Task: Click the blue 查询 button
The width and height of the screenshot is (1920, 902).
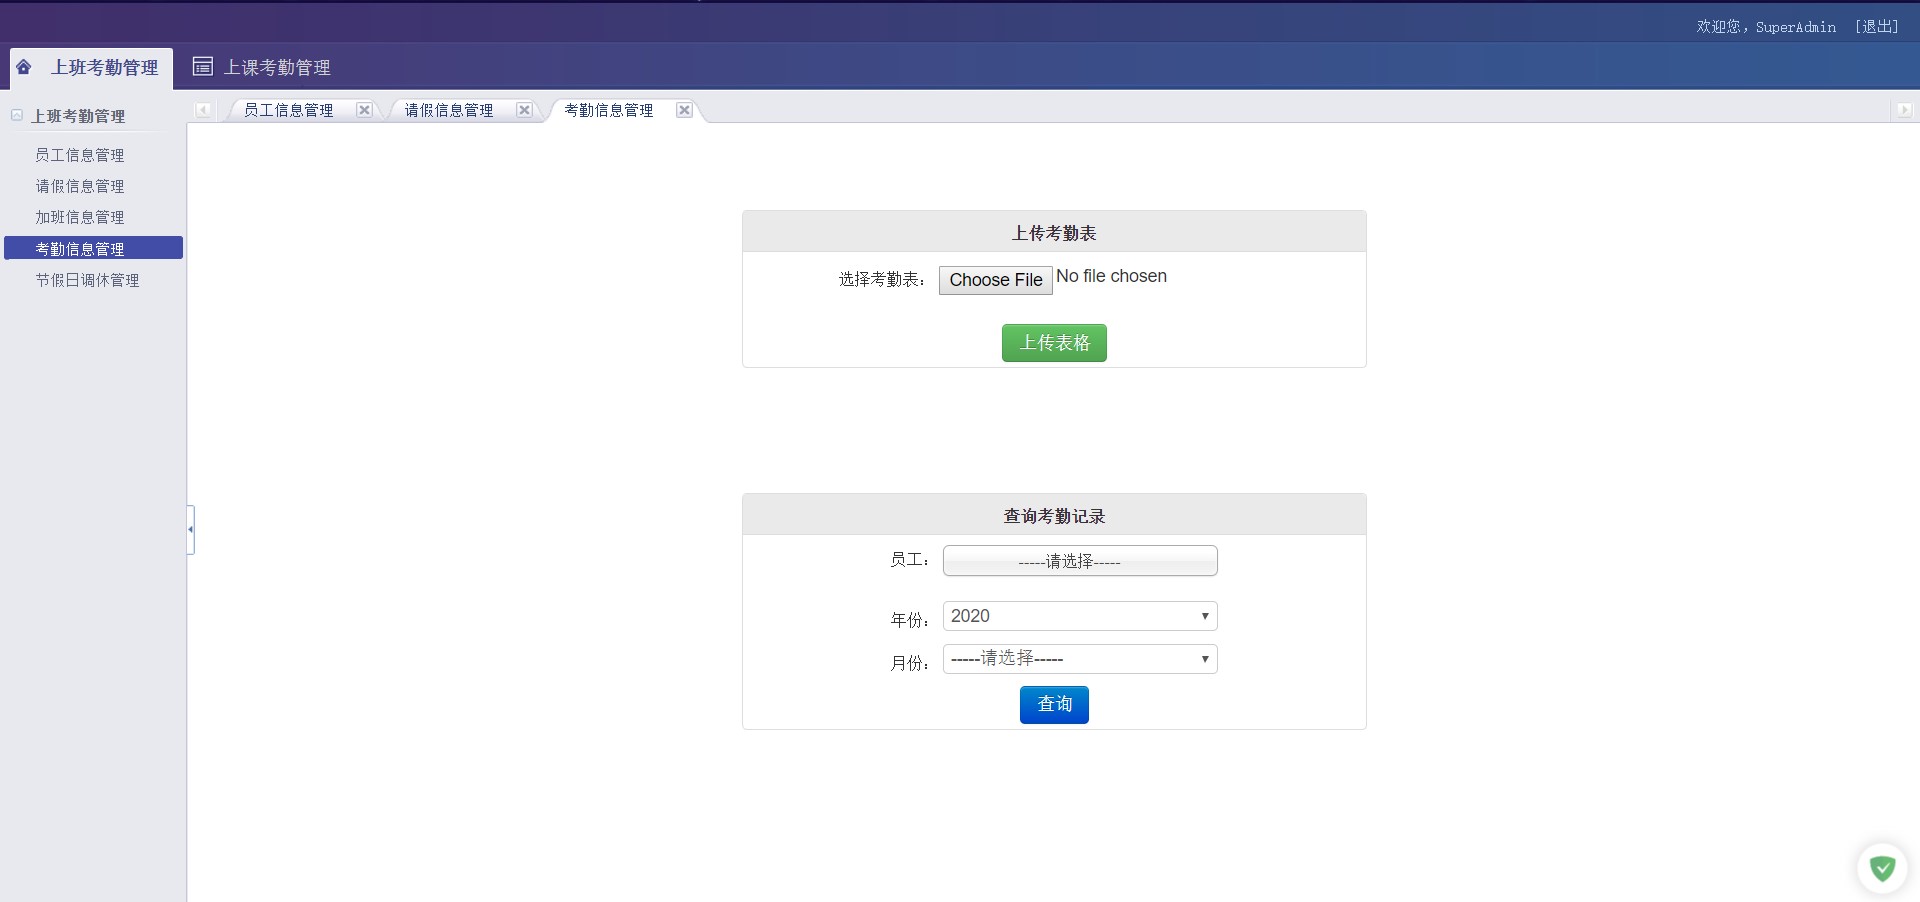Action: click(1054, 705)
